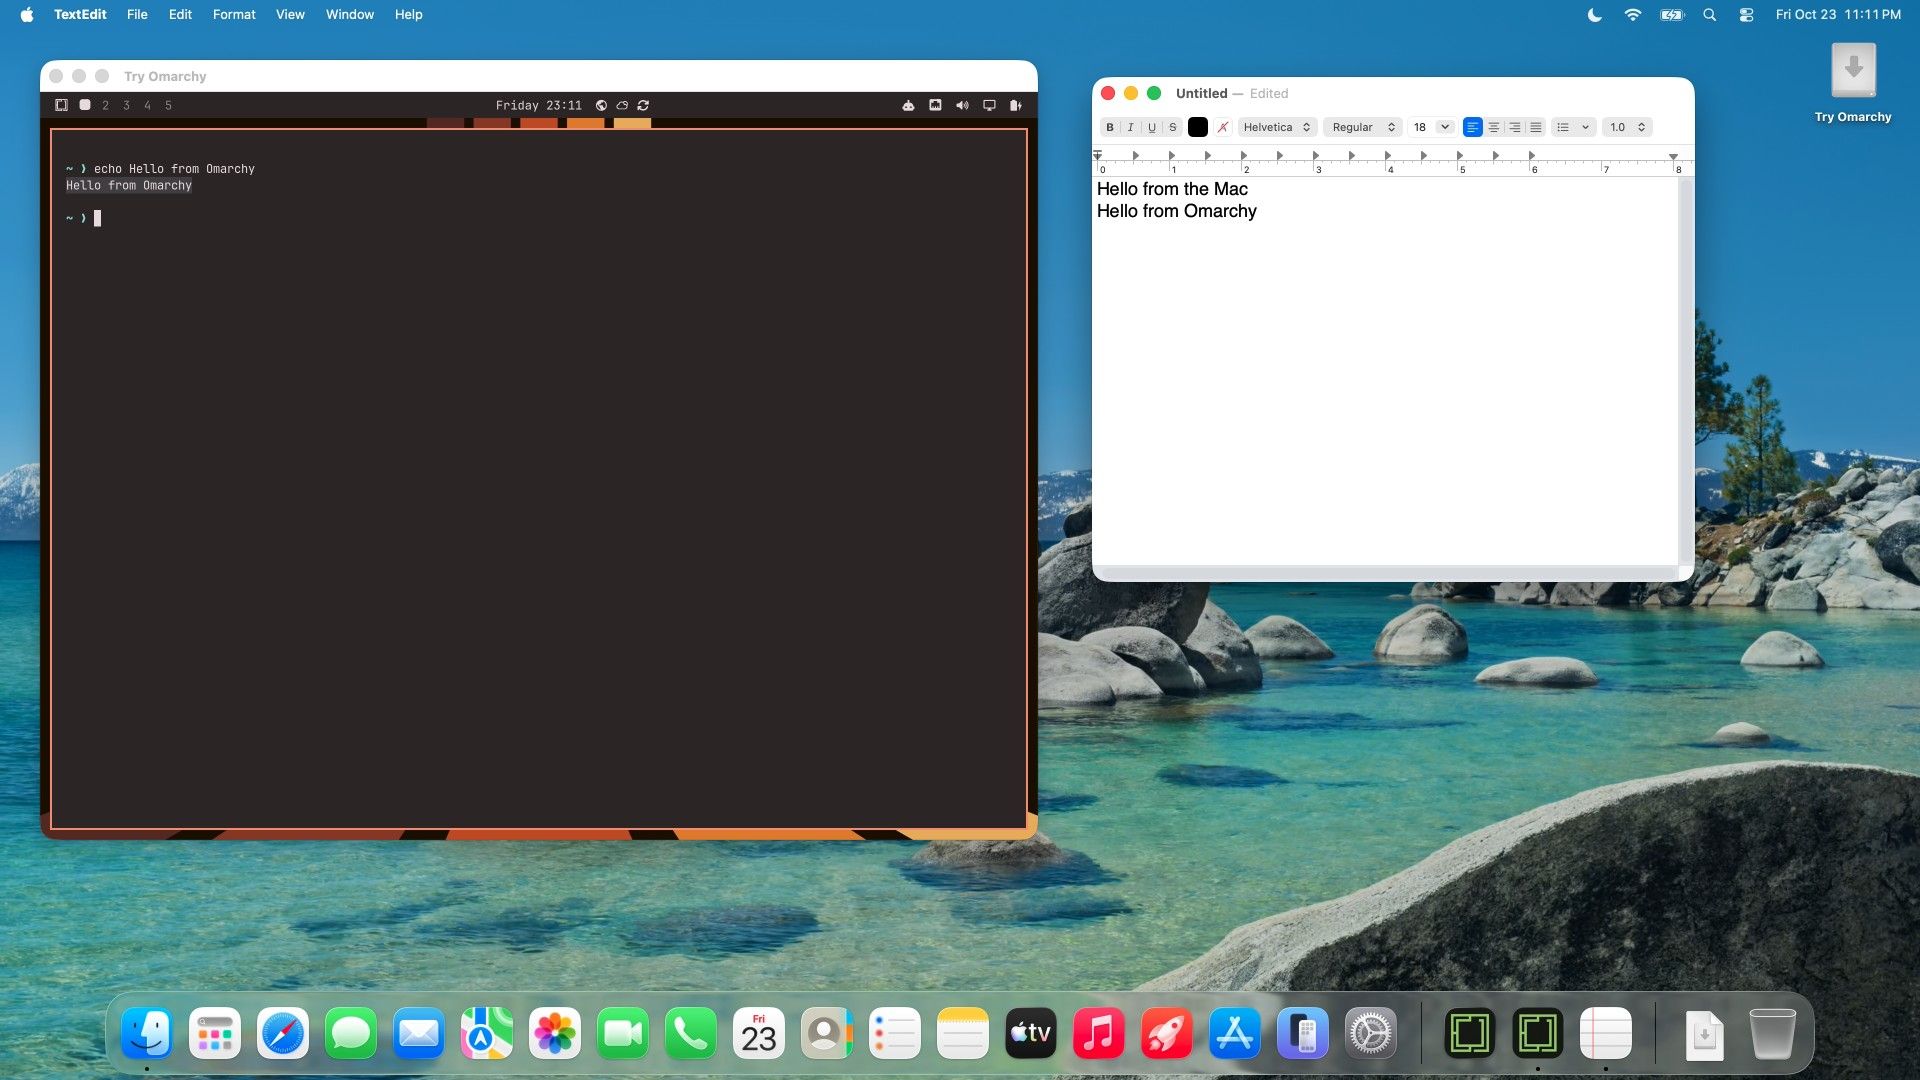This screenshot has width=1920, height=1080.
Task: Click the globe icon in Omarchy bar
Action: [x=601, y=105]
